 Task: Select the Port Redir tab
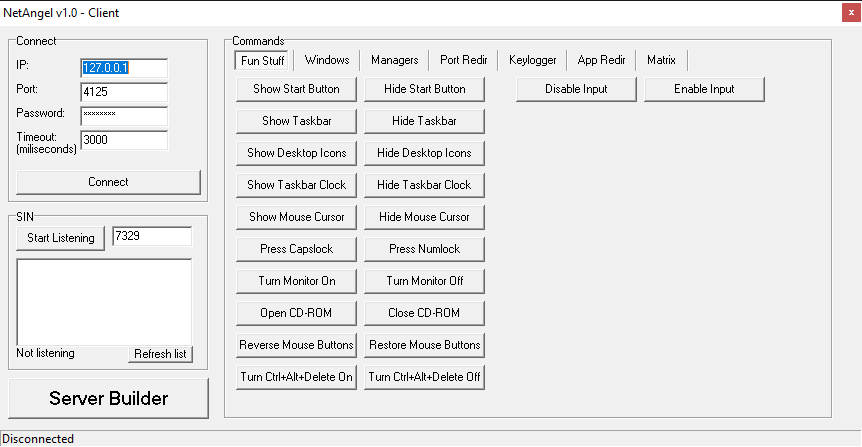coord(463,60)
